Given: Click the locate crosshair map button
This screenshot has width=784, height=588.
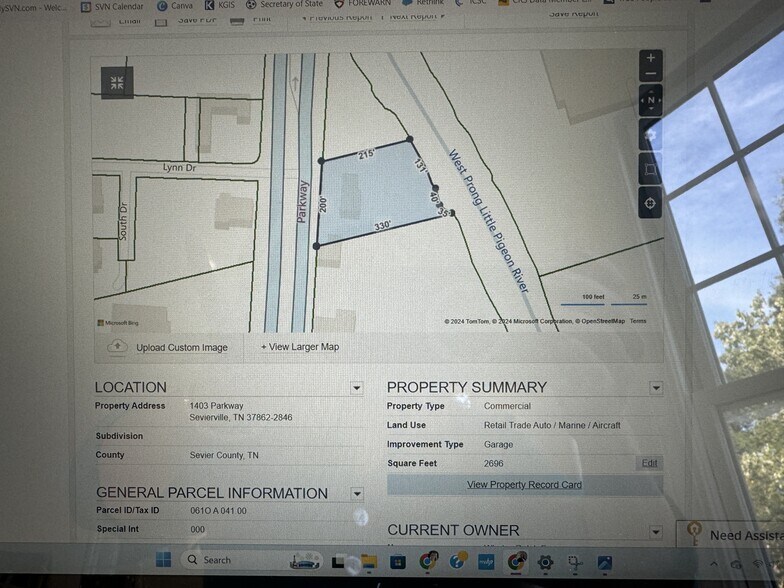Looking at the screenshot, I should pos(651,203).
